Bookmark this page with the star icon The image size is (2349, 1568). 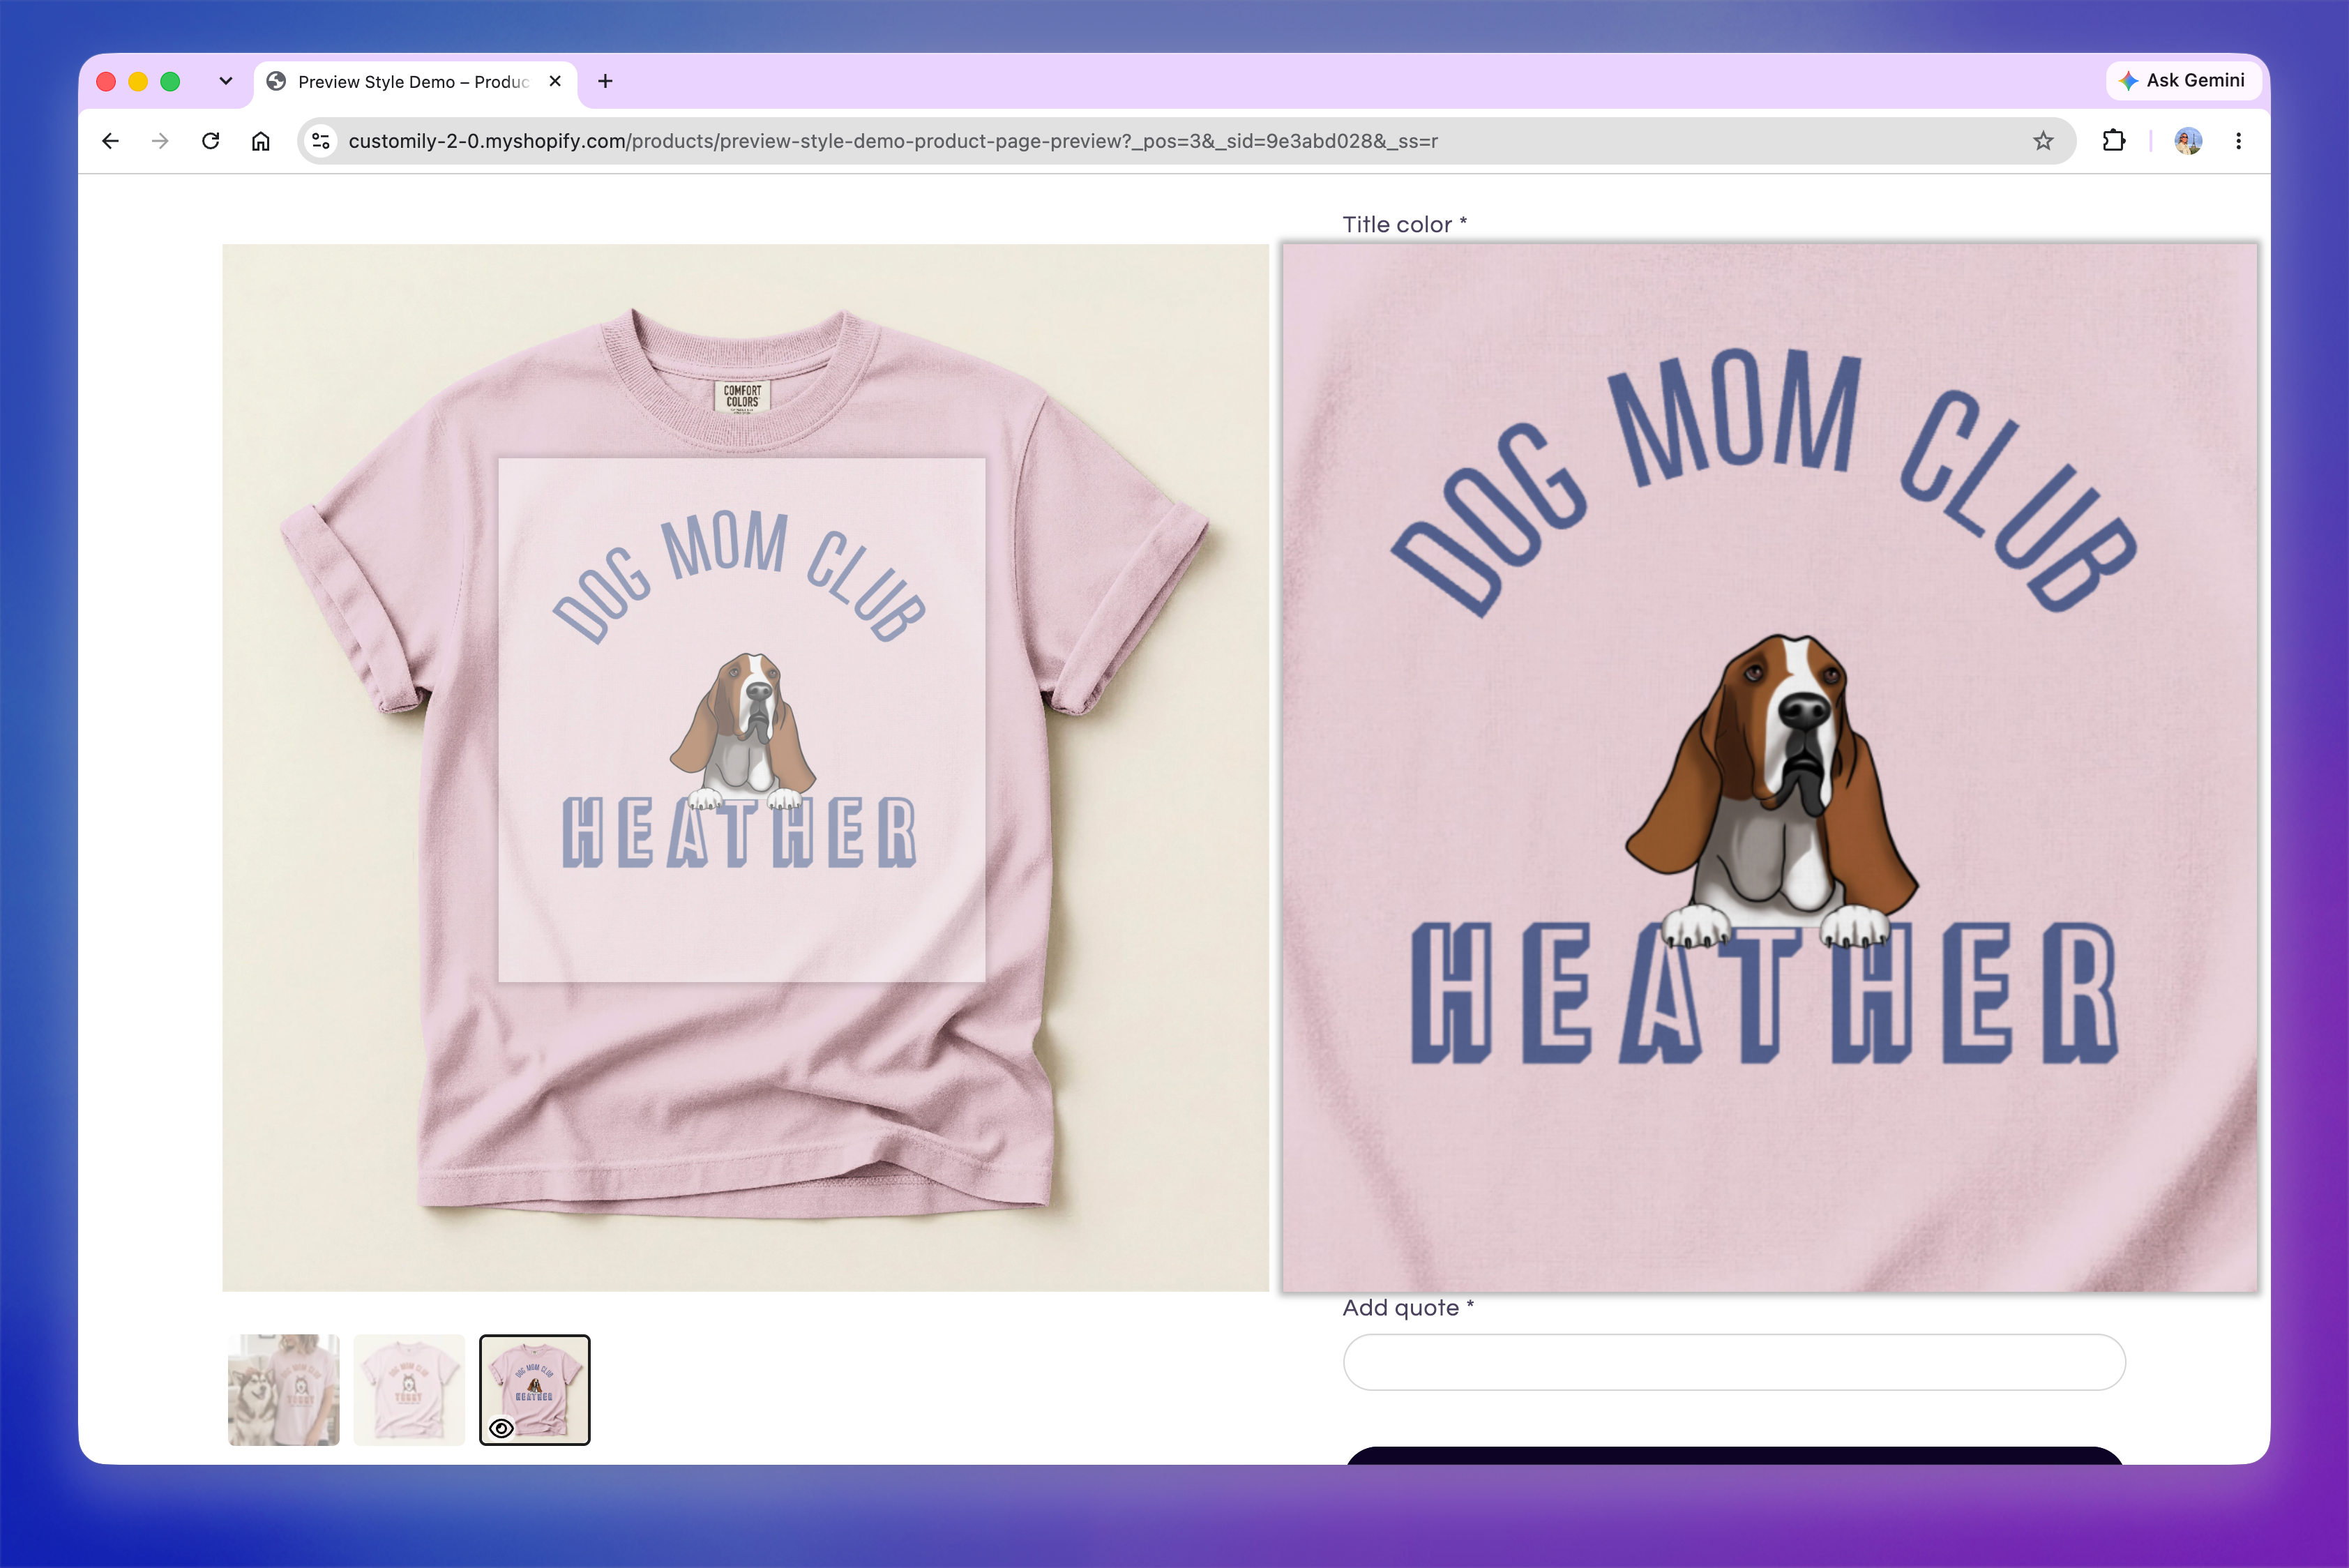coord(2043,141)
